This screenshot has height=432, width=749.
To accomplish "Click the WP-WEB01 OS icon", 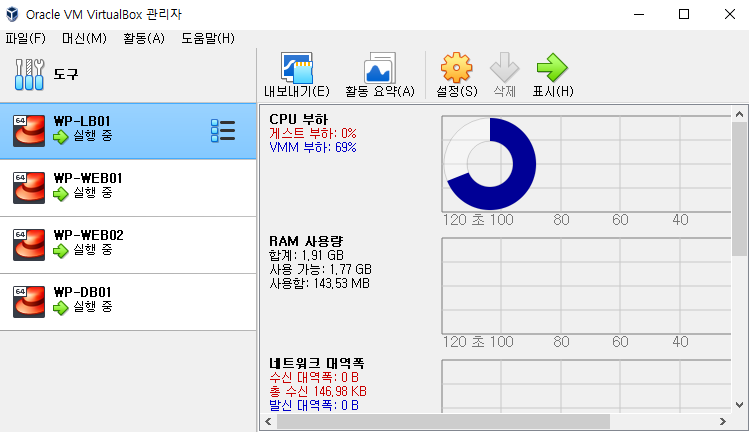I will [29, 188].
